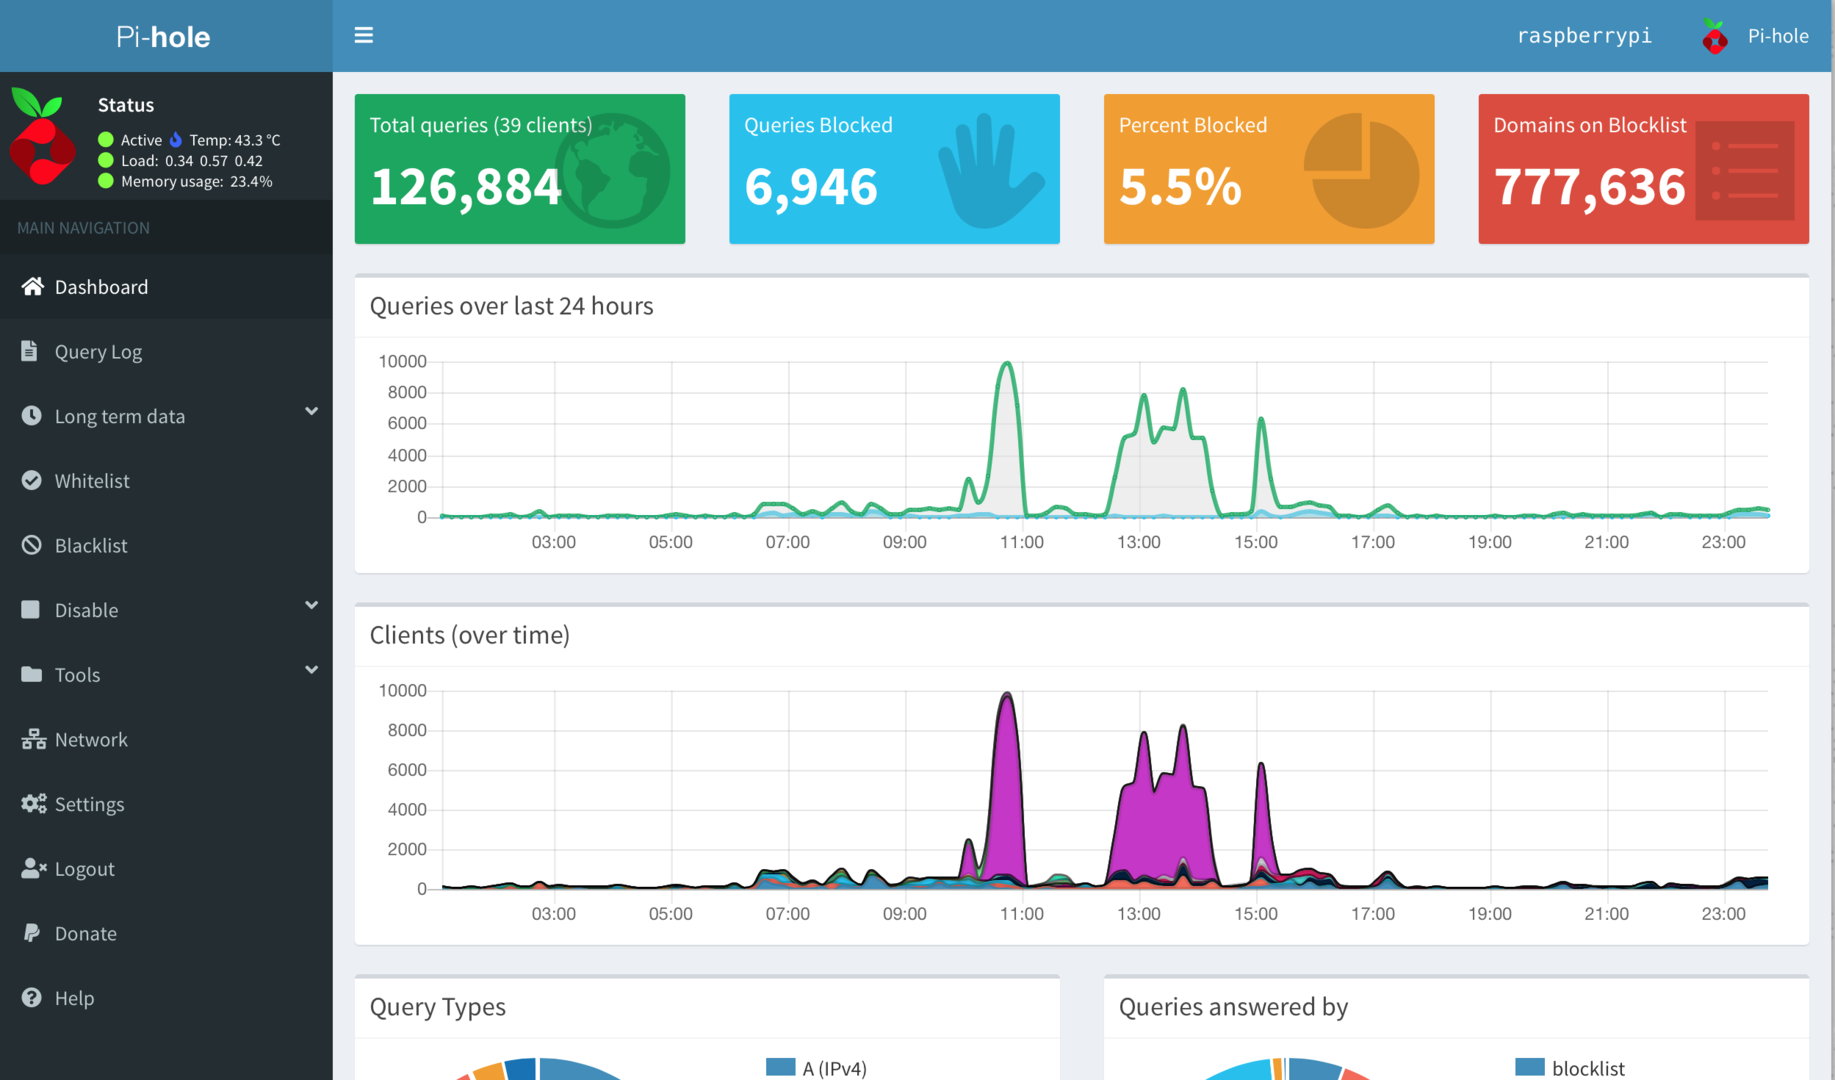Click the Queries Blocked statistic box
The width and height of the screenshot is (1835, 1080).
tap(894, 169)
